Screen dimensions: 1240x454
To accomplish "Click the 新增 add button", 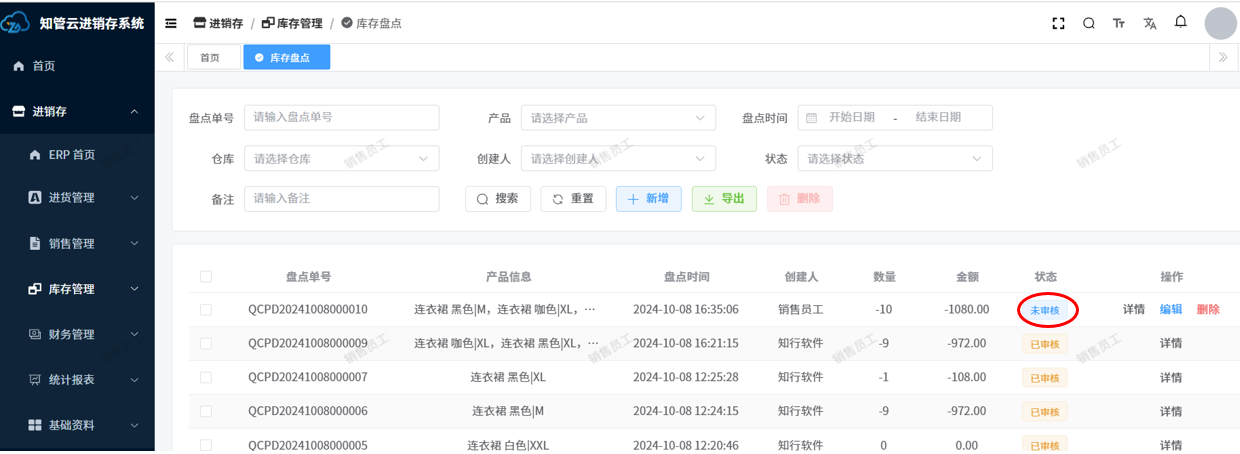I will point(648,199).
